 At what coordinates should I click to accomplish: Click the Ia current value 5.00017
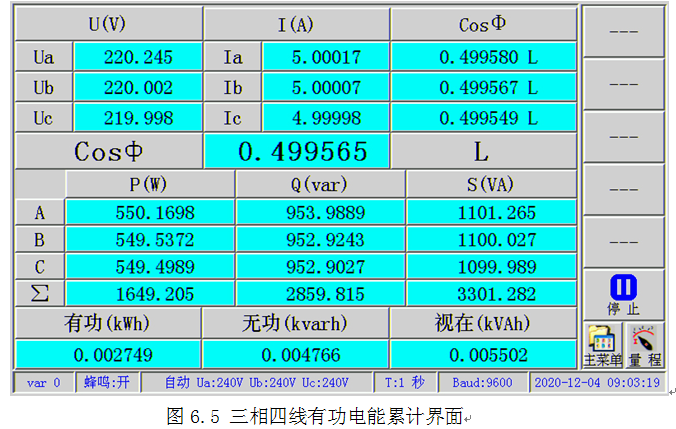click(326, 57)
